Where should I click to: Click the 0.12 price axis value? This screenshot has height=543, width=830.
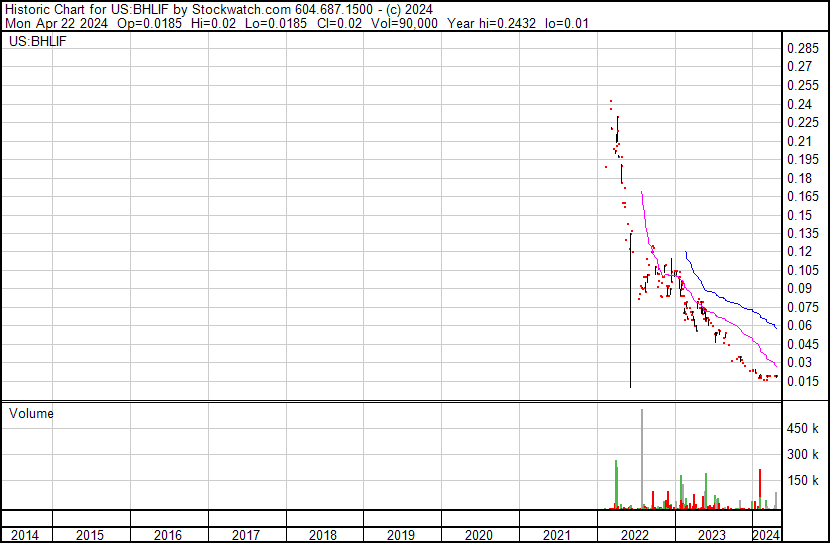(799, 251)
